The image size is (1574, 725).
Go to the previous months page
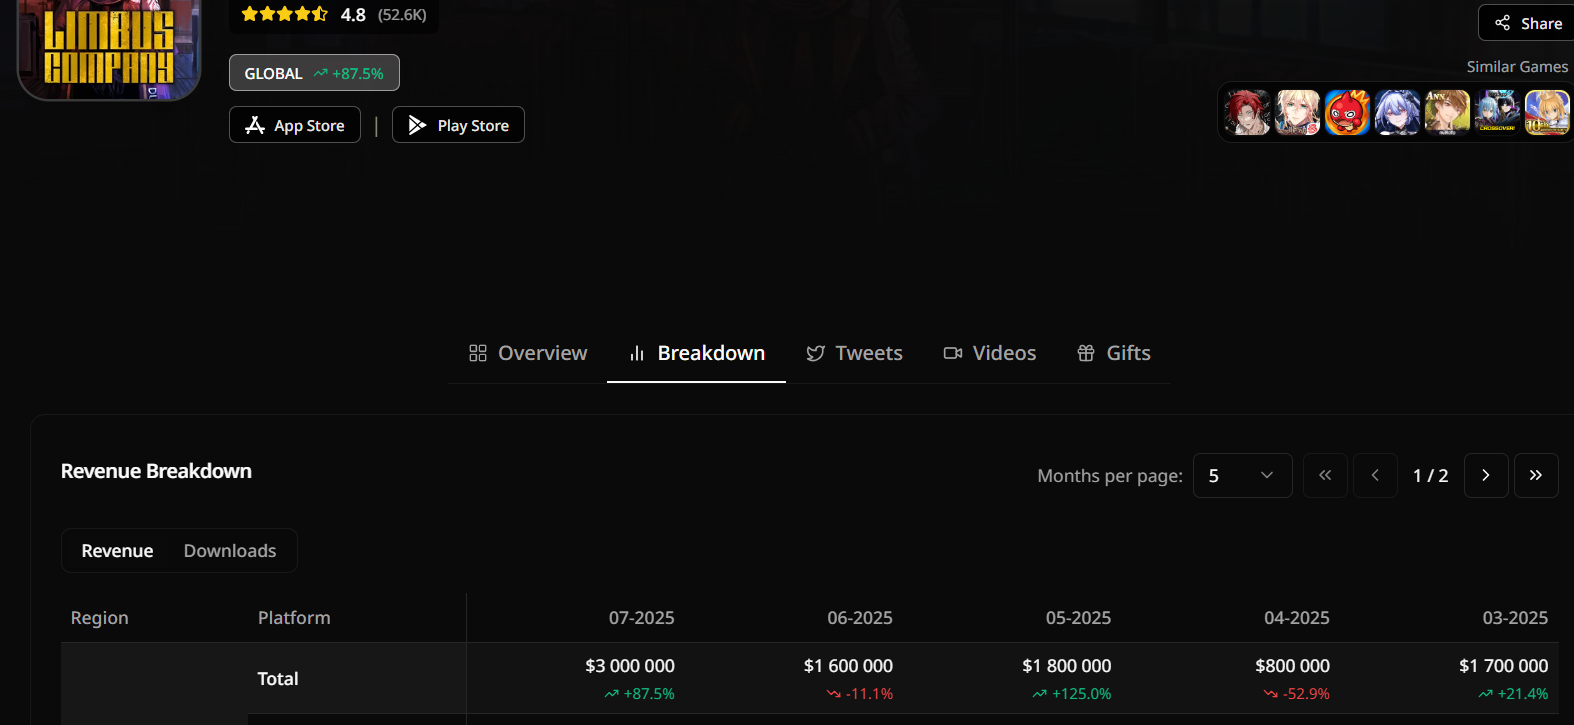(1375, 475)
